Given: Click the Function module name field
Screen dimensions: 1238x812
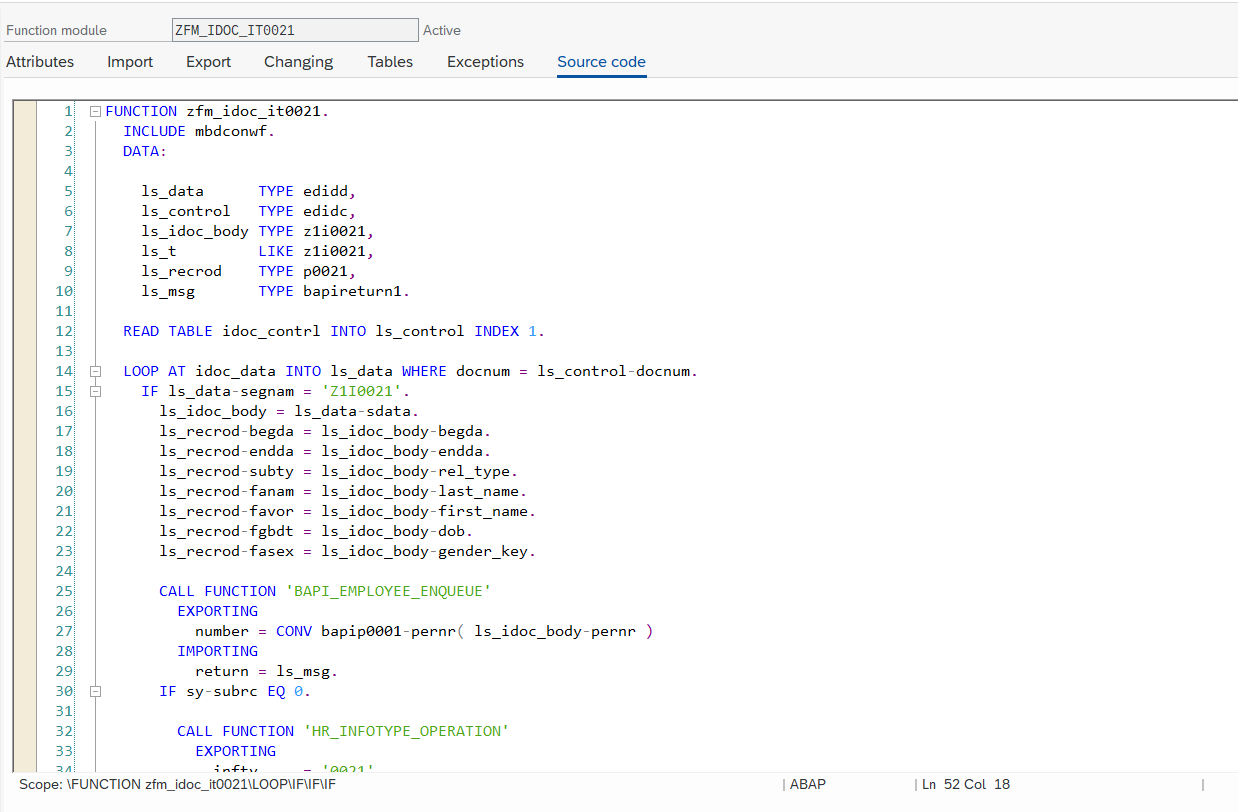Looking at the screenshot, I should 295,30.
